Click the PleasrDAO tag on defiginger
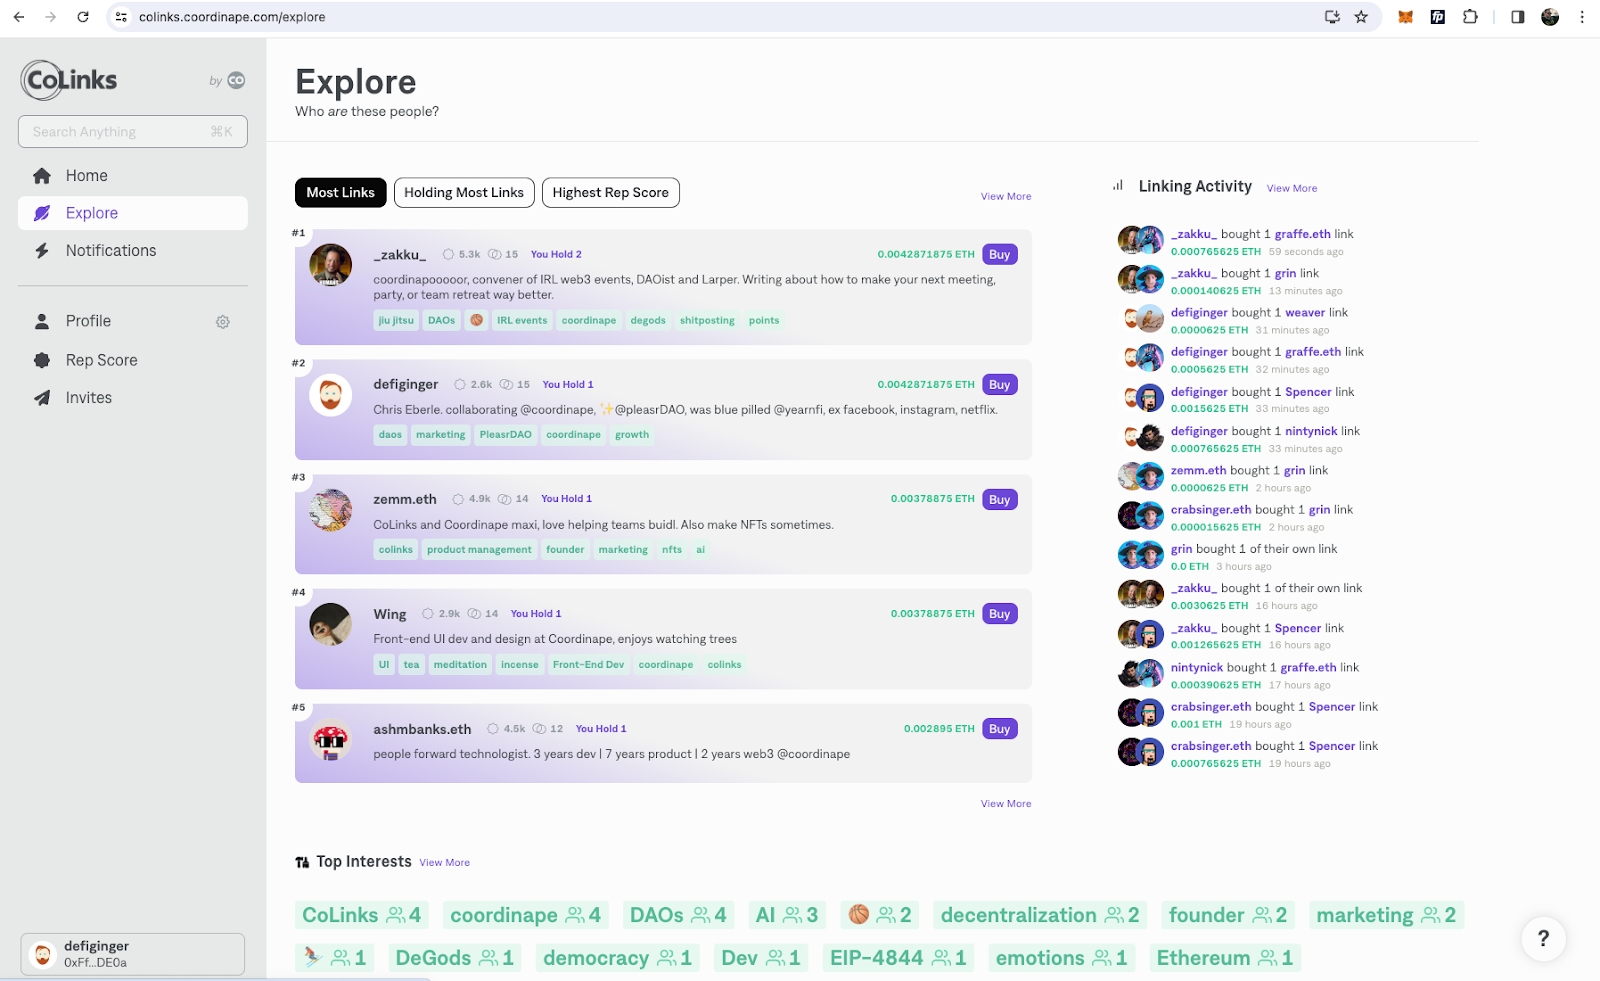 tap(505, 435)
